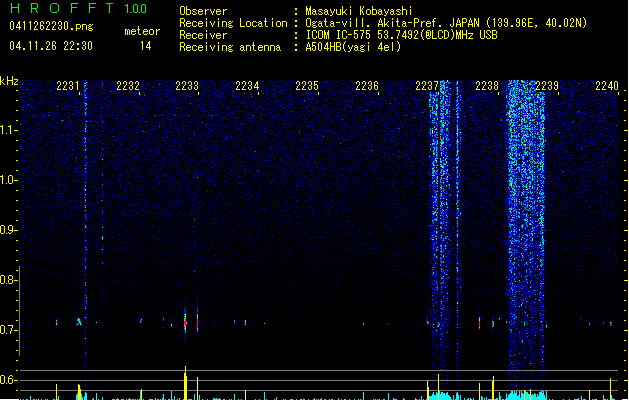Click the 2233 time marker
Screen dimensions: 629x400
pos(187,86)
